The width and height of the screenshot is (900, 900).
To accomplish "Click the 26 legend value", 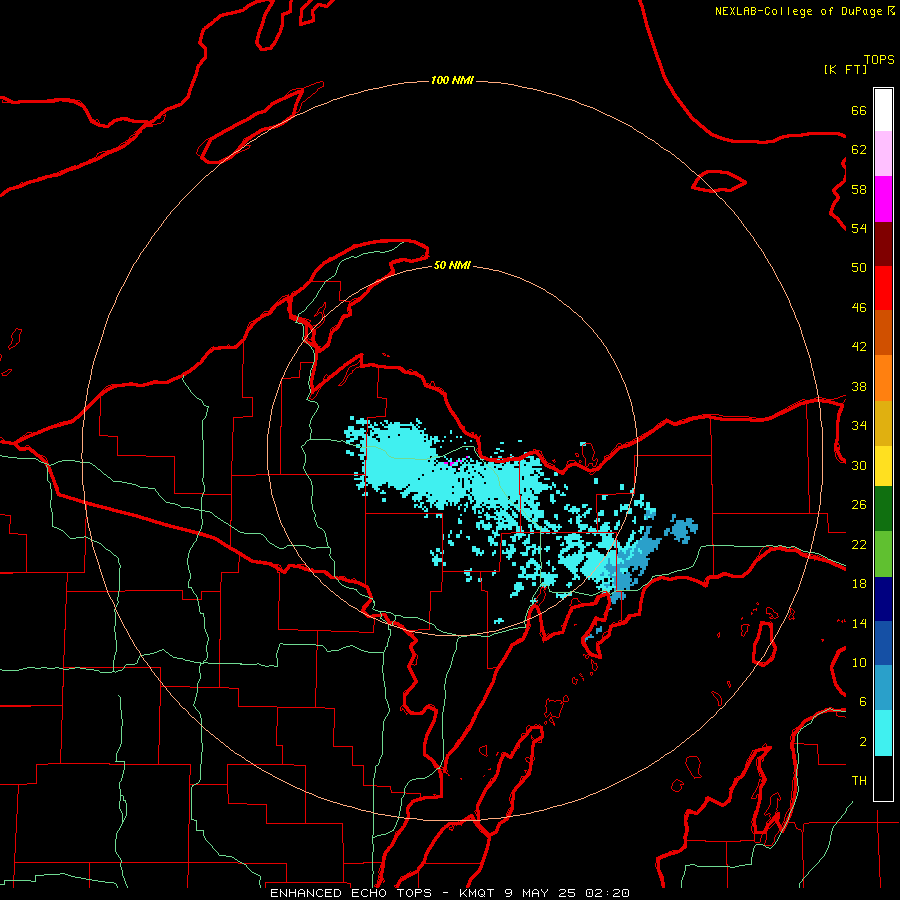I will pos(859,505).
